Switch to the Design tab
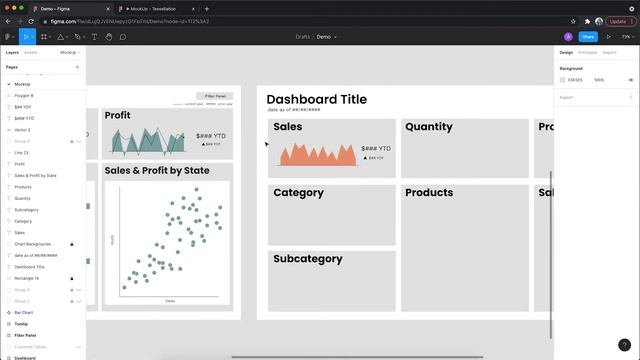 [566, 53]
